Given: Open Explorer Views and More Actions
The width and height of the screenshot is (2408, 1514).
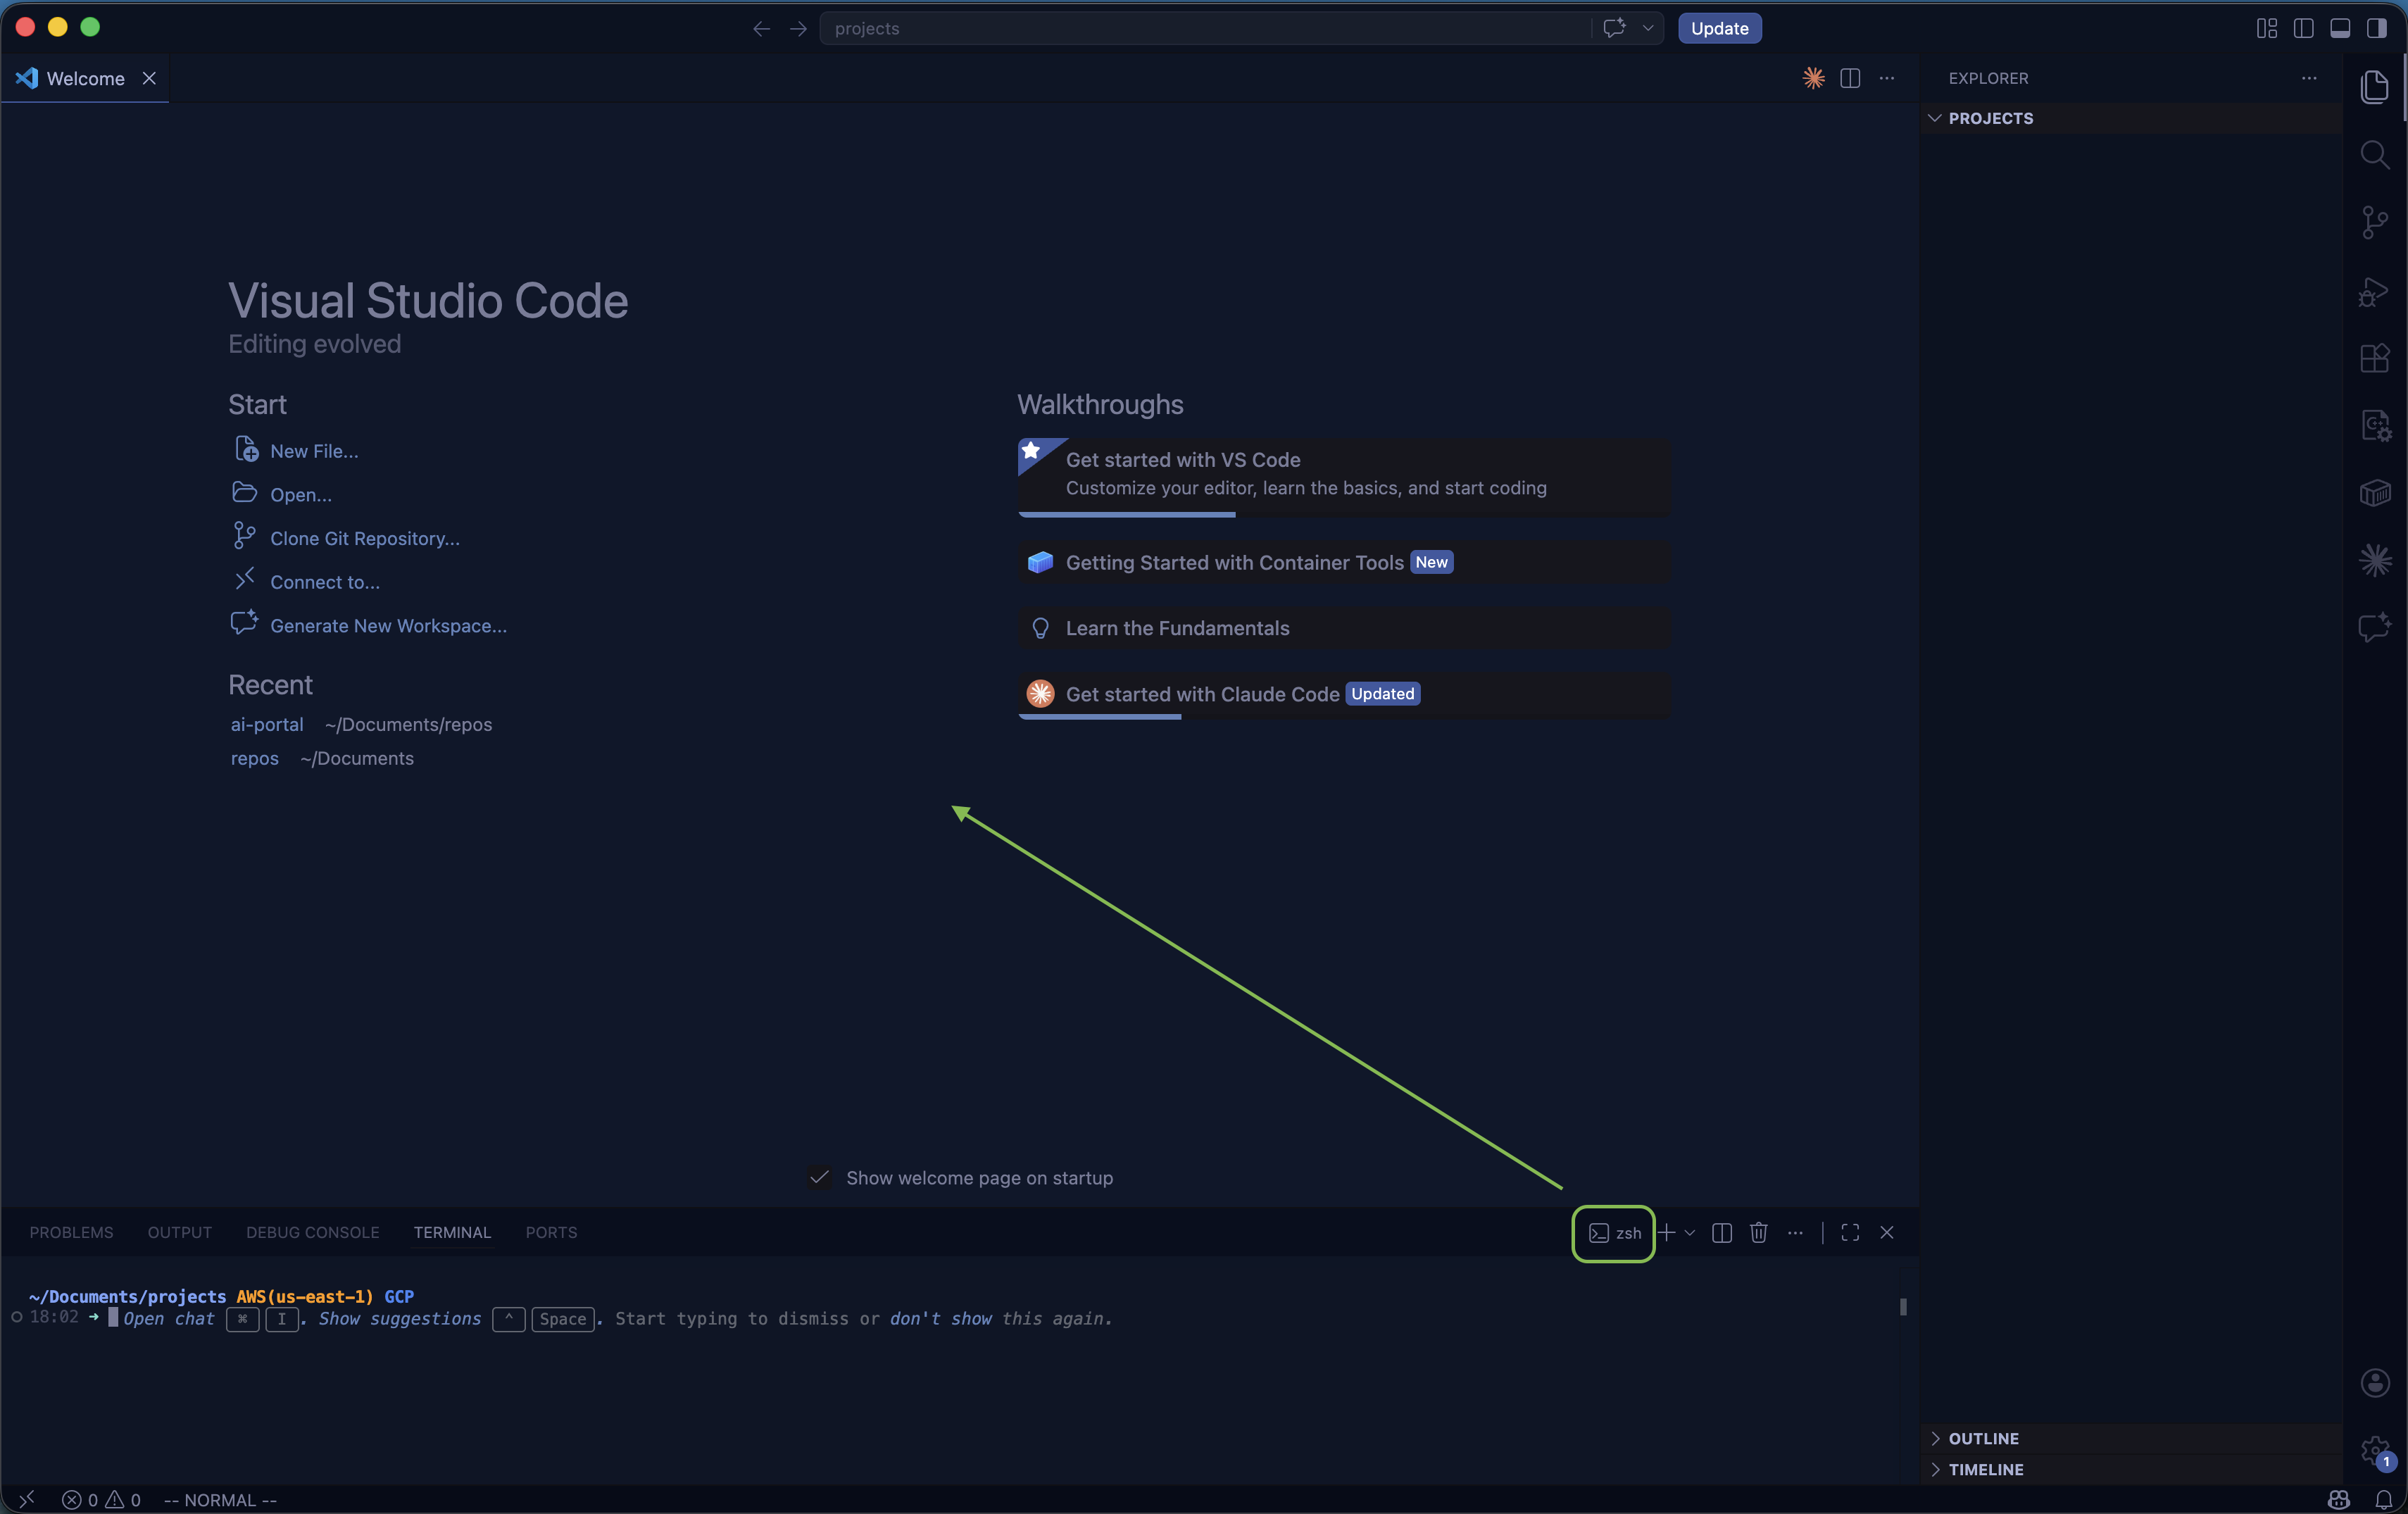Looking at the screenshot, I should [2309, 78].
